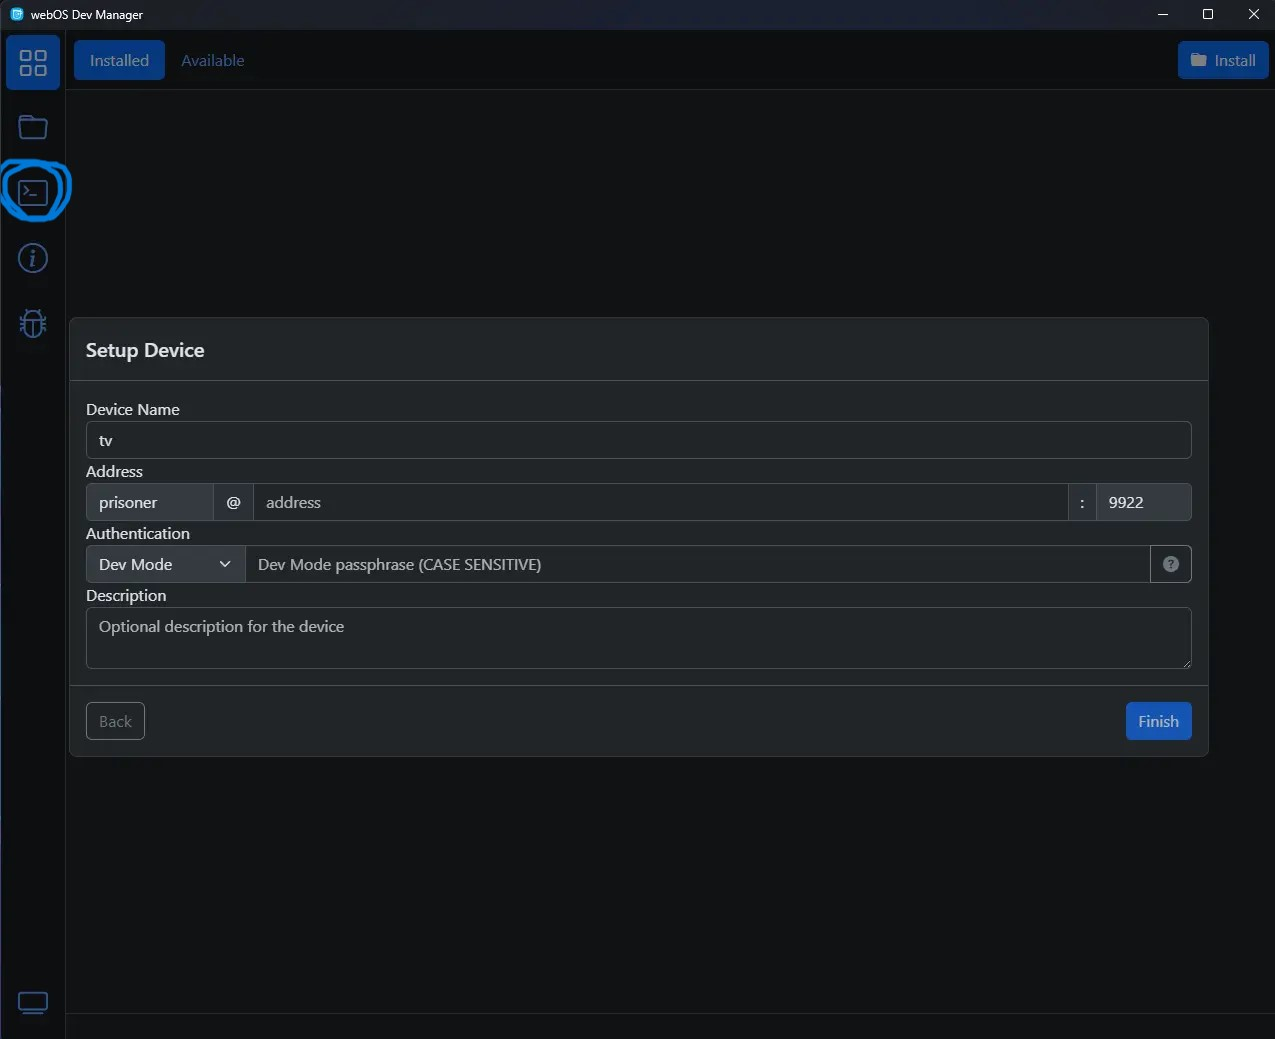
Task: Click the device TV icon at bottom
Action: (33, 1002)
